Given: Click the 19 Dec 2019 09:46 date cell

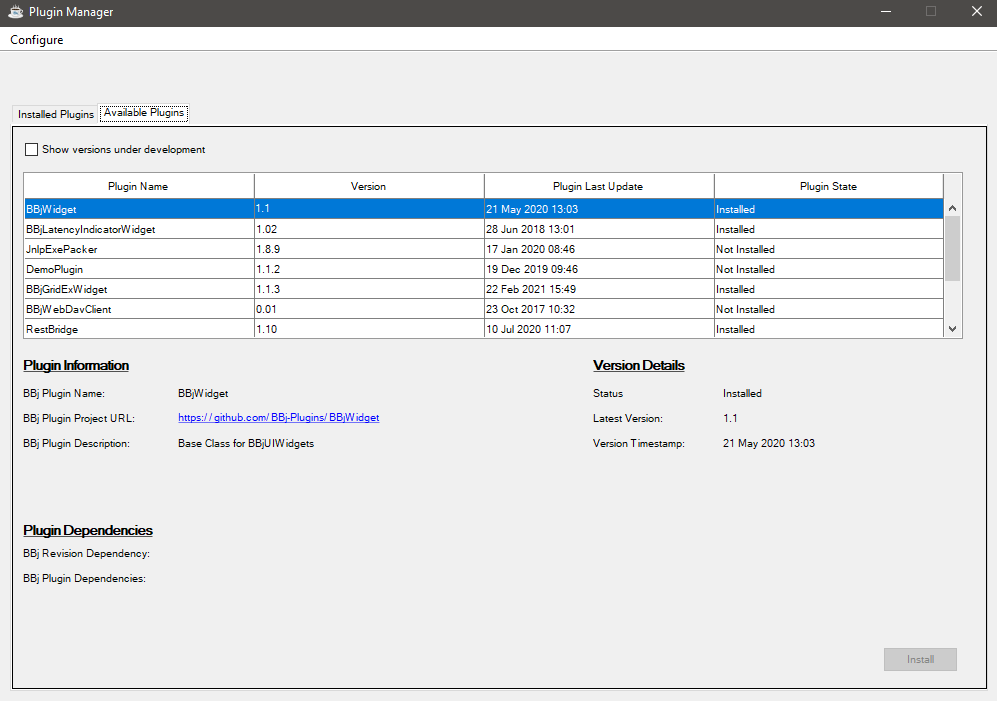Looking at the screenshot, I should 598,269.
